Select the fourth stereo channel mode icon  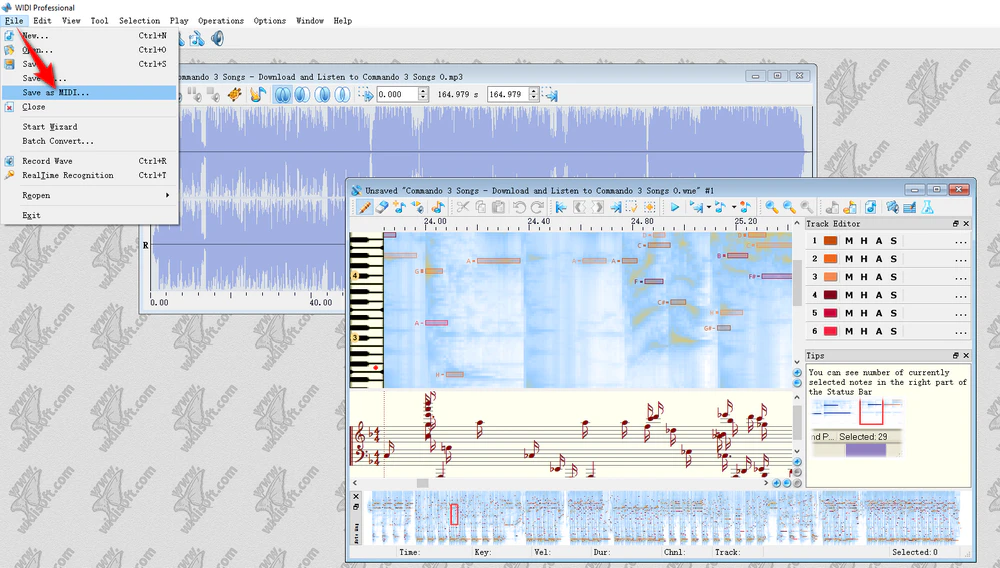(x=342, y=95)
